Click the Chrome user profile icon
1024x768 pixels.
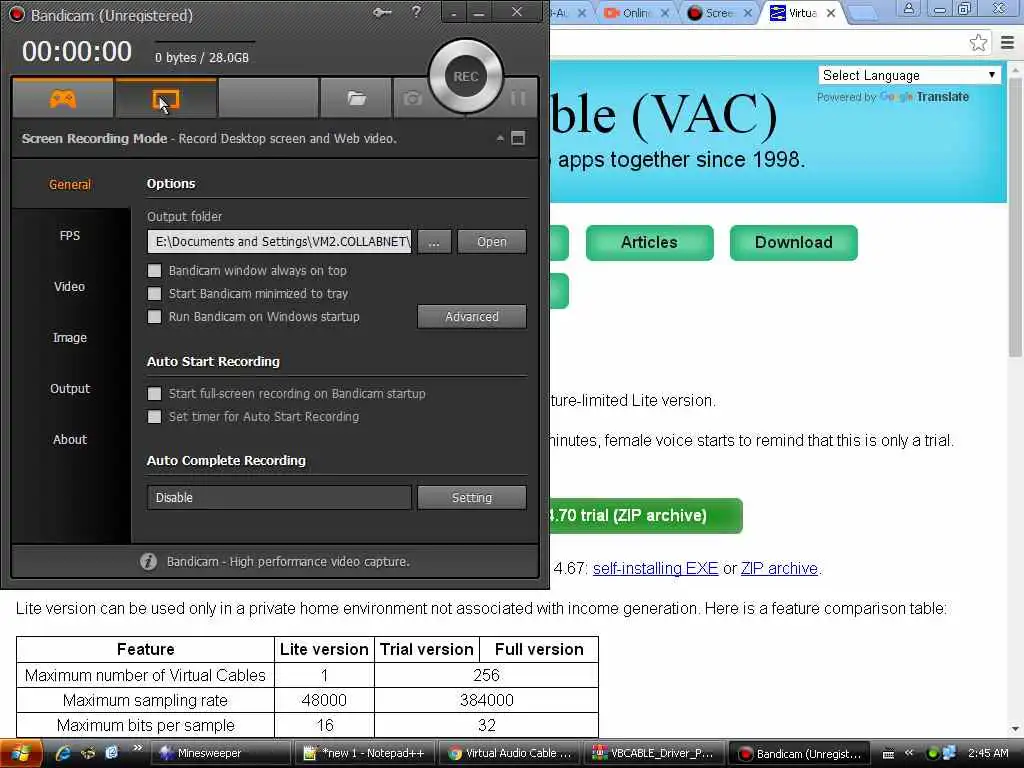pos(908,9)
